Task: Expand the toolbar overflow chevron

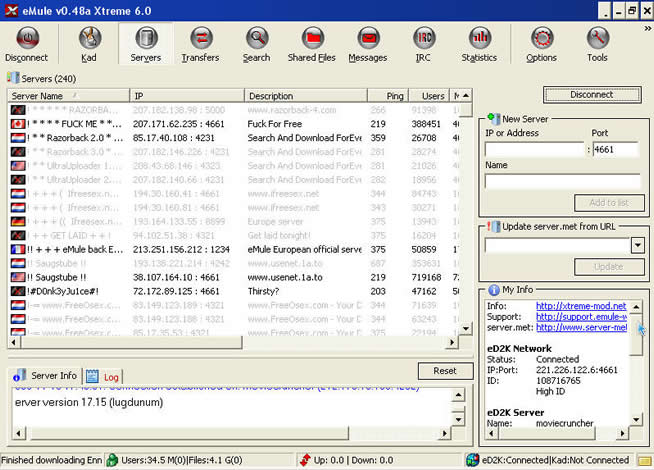Action: click(x=647, y=29)
